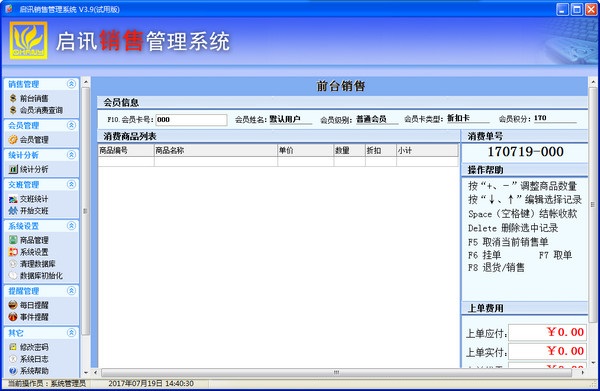Click the 商品管理 icon
The width and height of the screenshot is (600, 391).
[13, 240]
